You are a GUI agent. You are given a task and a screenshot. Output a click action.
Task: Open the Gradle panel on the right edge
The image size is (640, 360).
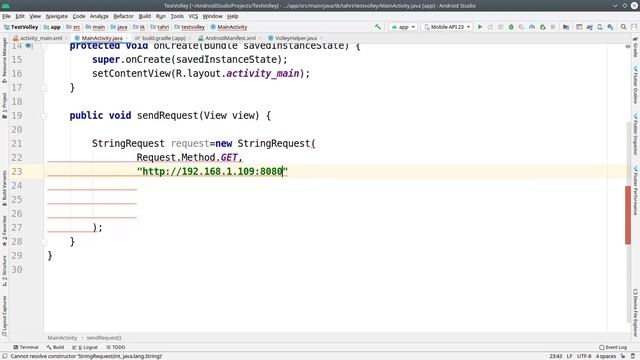pyautogui.click(x=636, y=47)
